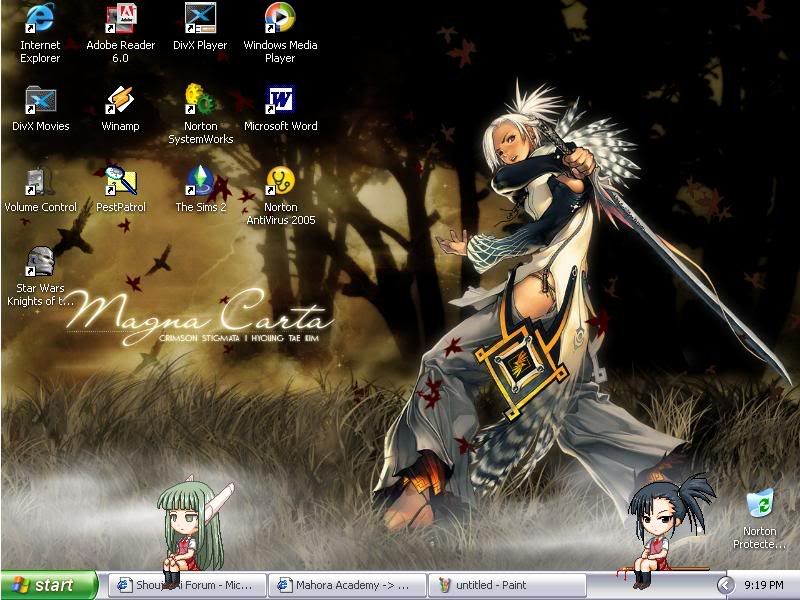
Task: Select Star Wars Knights desktop icon
Action: click(40, 262)
